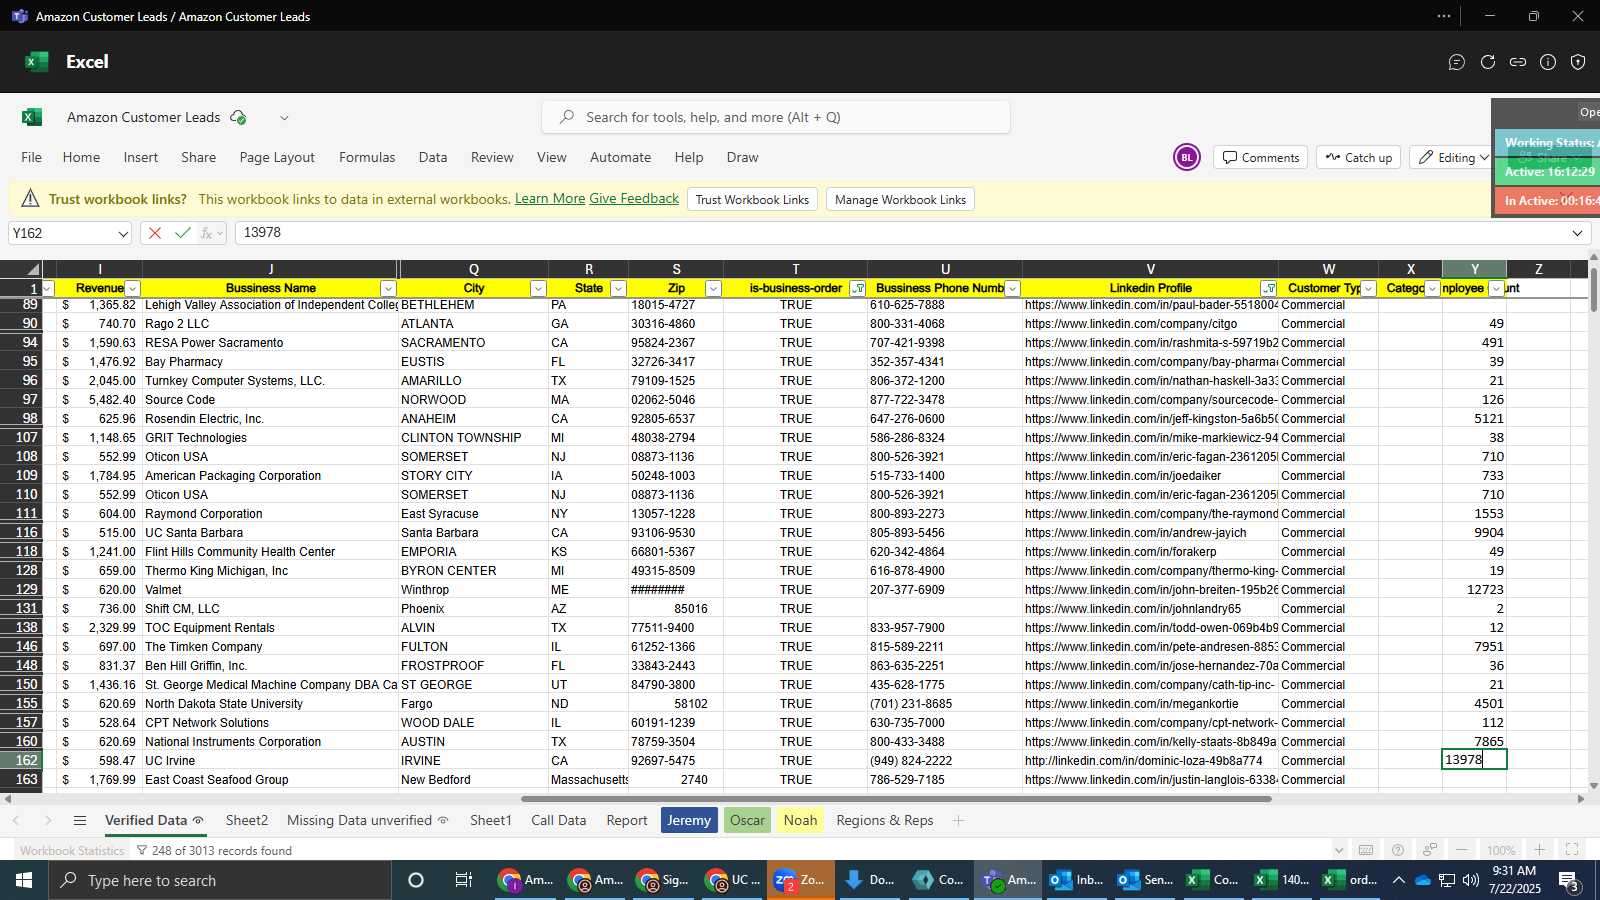Click the horizontal scrollbar thumb
Image resolution: width=1600 pixels, height=900 pixels.
[x=896, y=799]
